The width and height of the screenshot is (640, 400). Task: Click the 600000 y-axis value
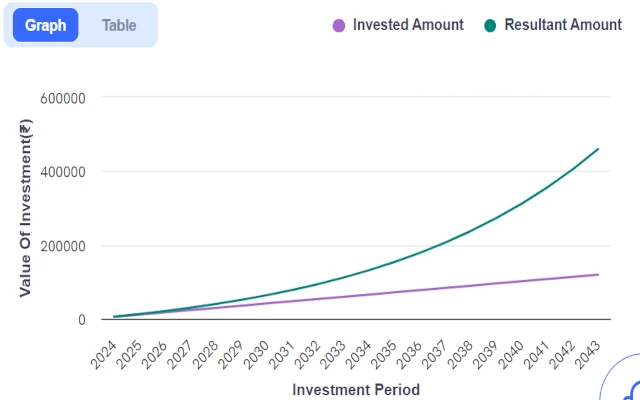click(x=62, y=98)
